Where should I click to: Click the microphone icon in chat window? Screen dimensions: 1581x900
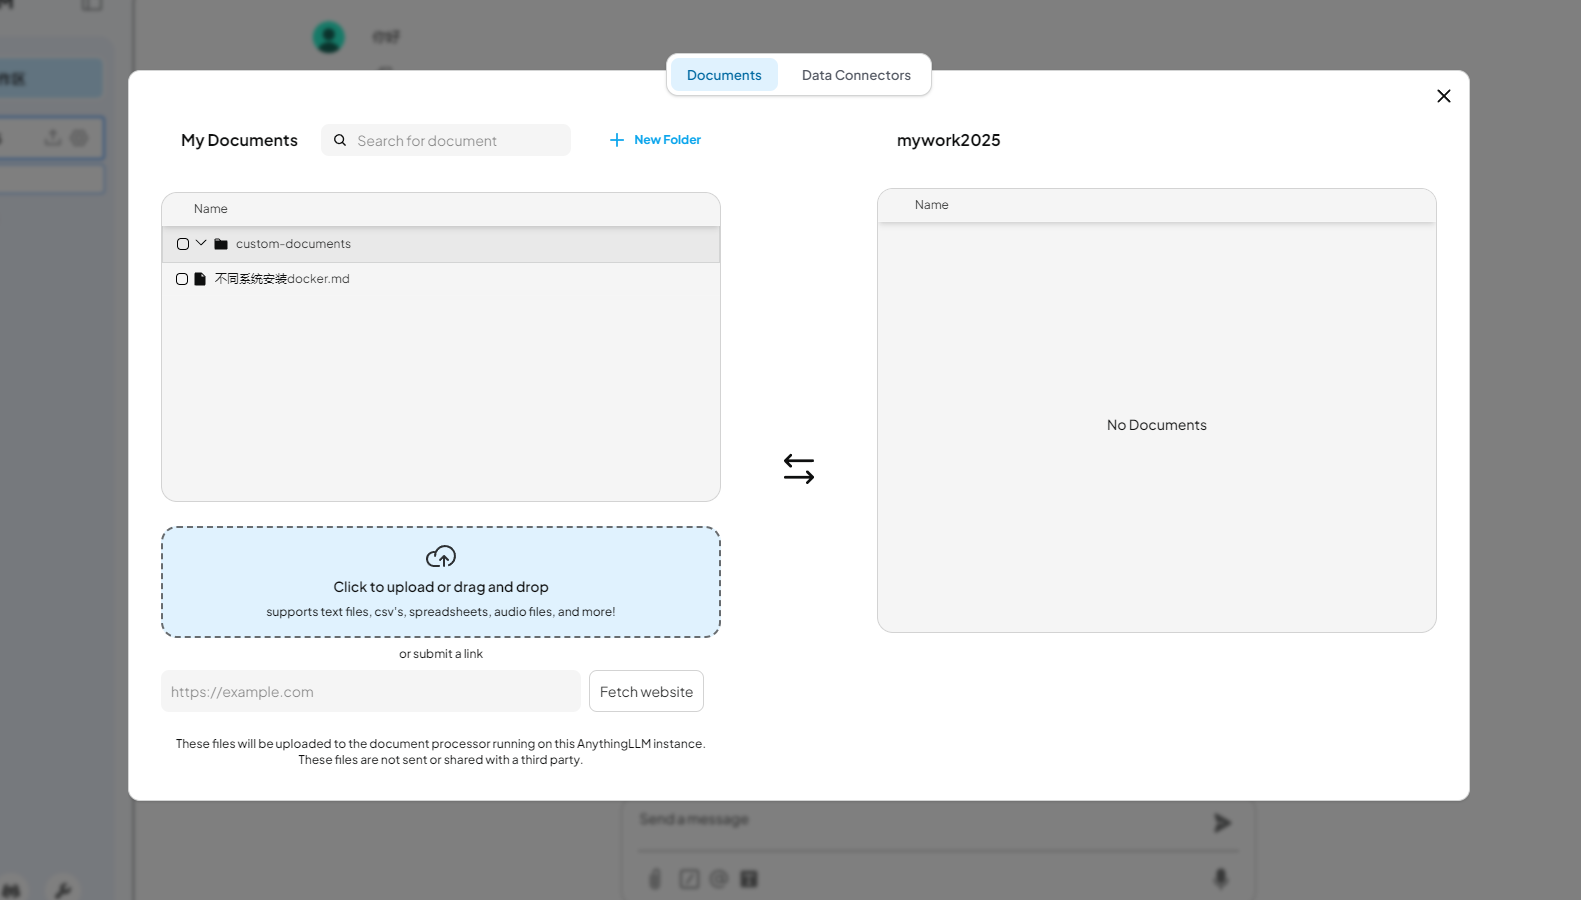click(1221, 878)
